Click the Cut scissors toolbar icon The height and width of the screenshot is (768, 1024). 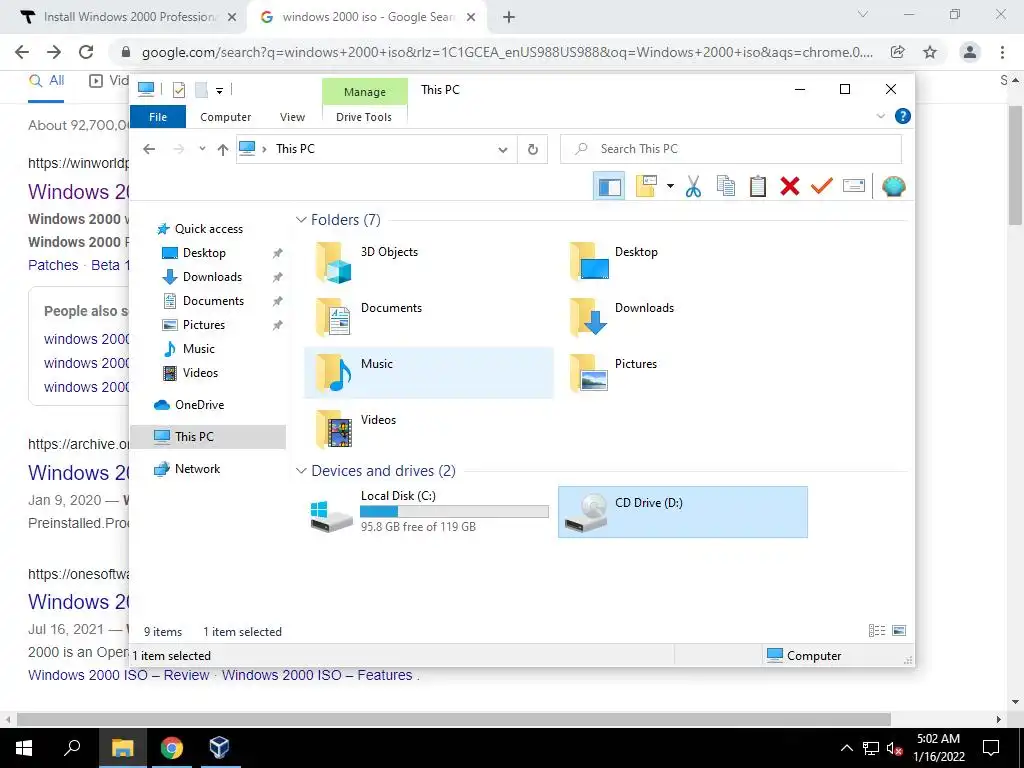693,187
